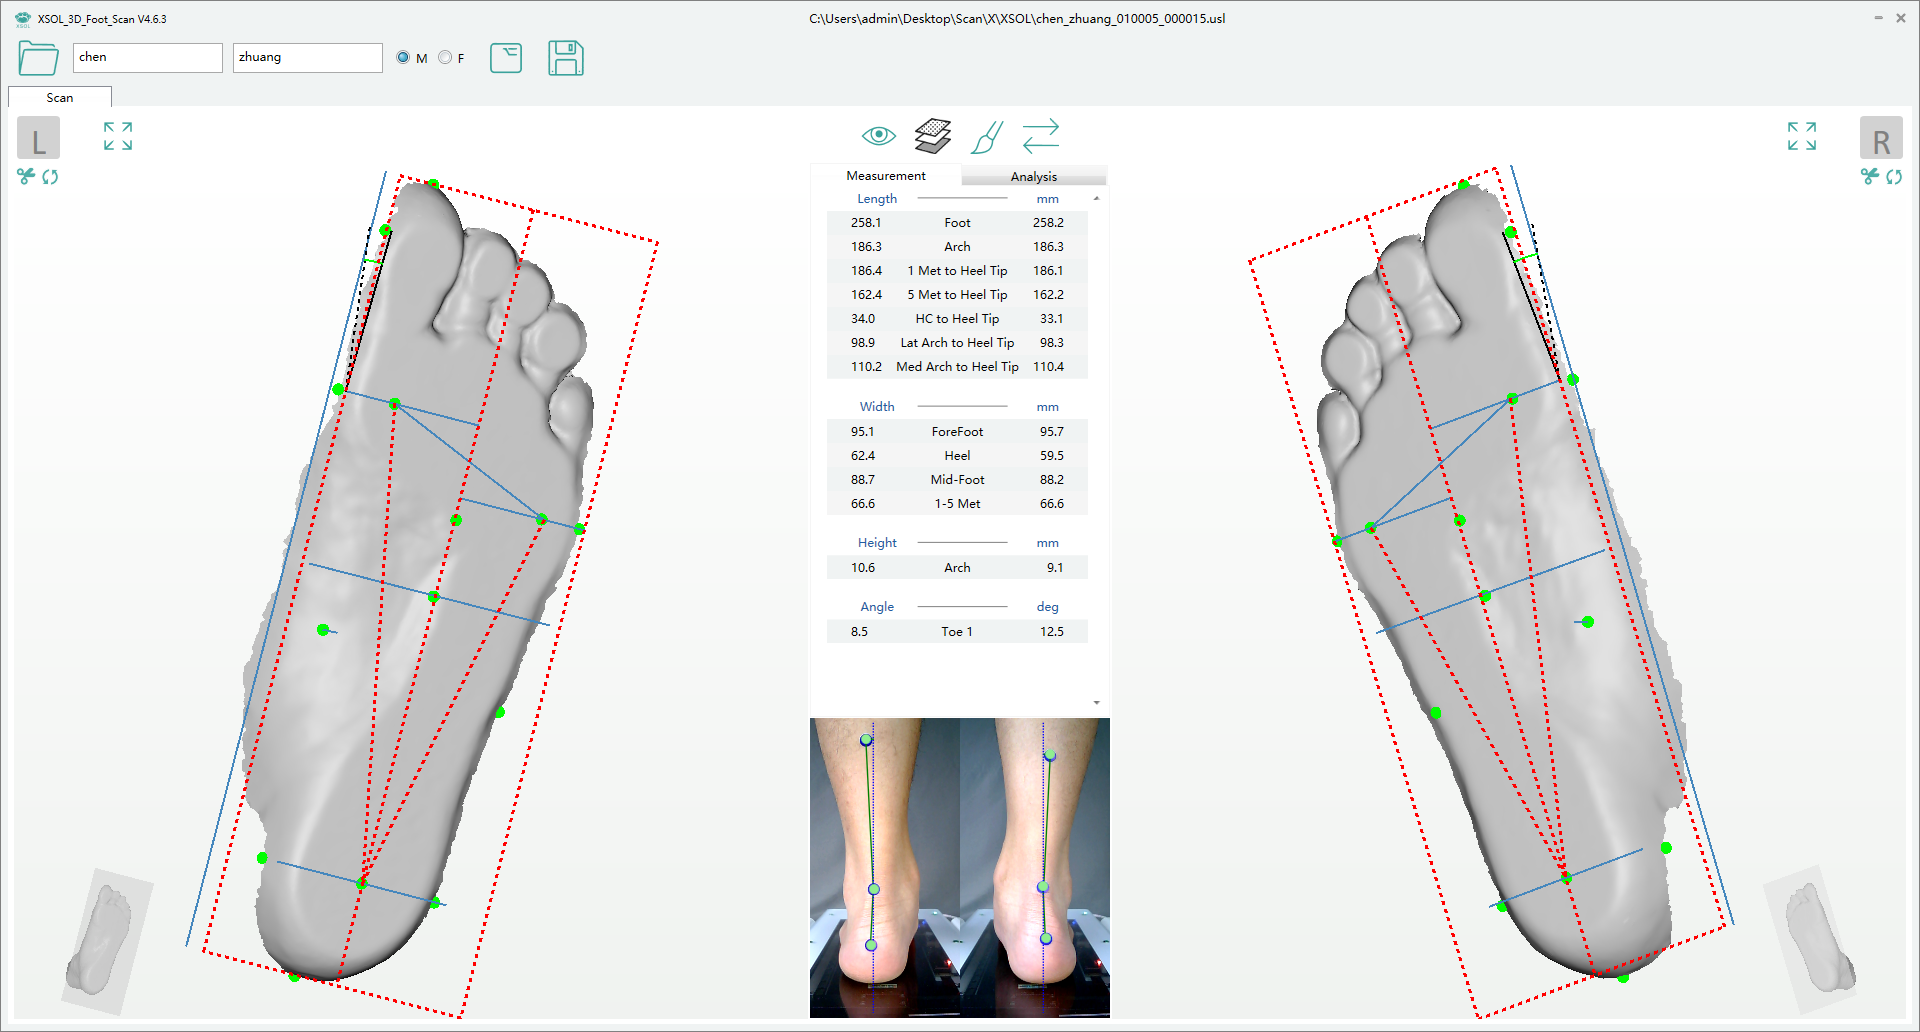Select the M gender radio button
The image size is (1920, 1032).
click(403, 58)
